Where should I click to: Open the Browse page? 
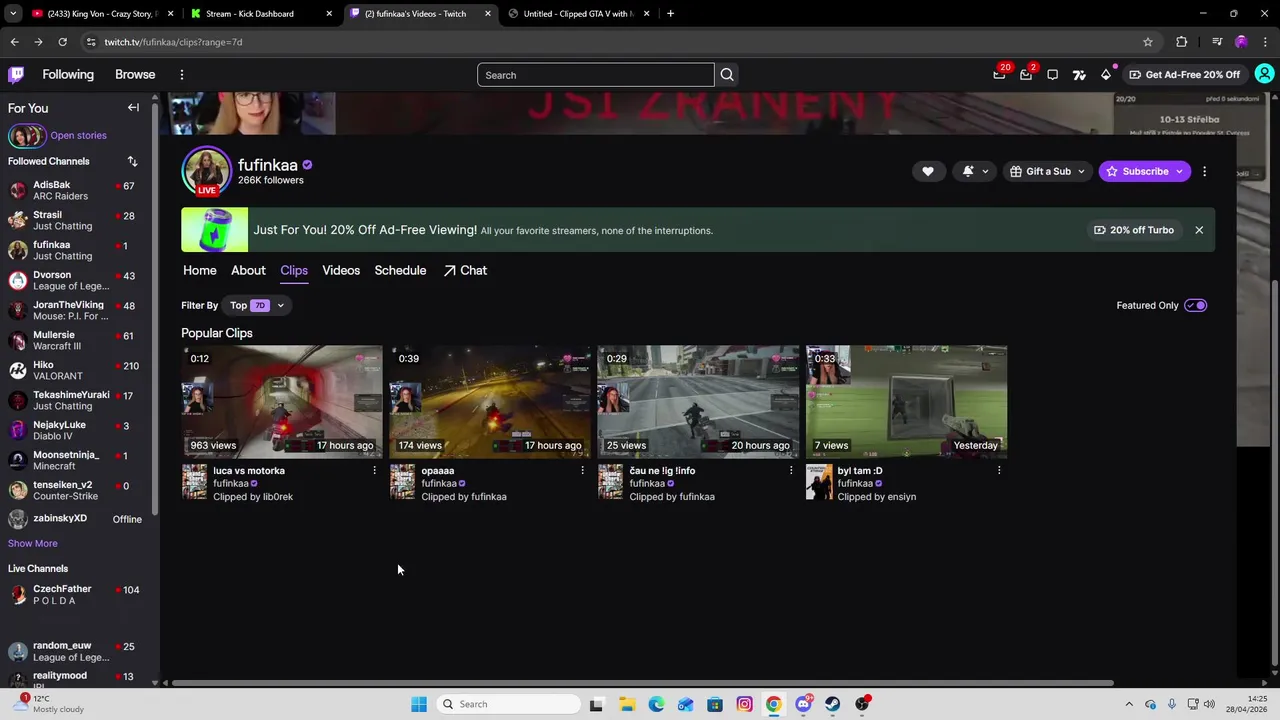(x=135, y=74)
